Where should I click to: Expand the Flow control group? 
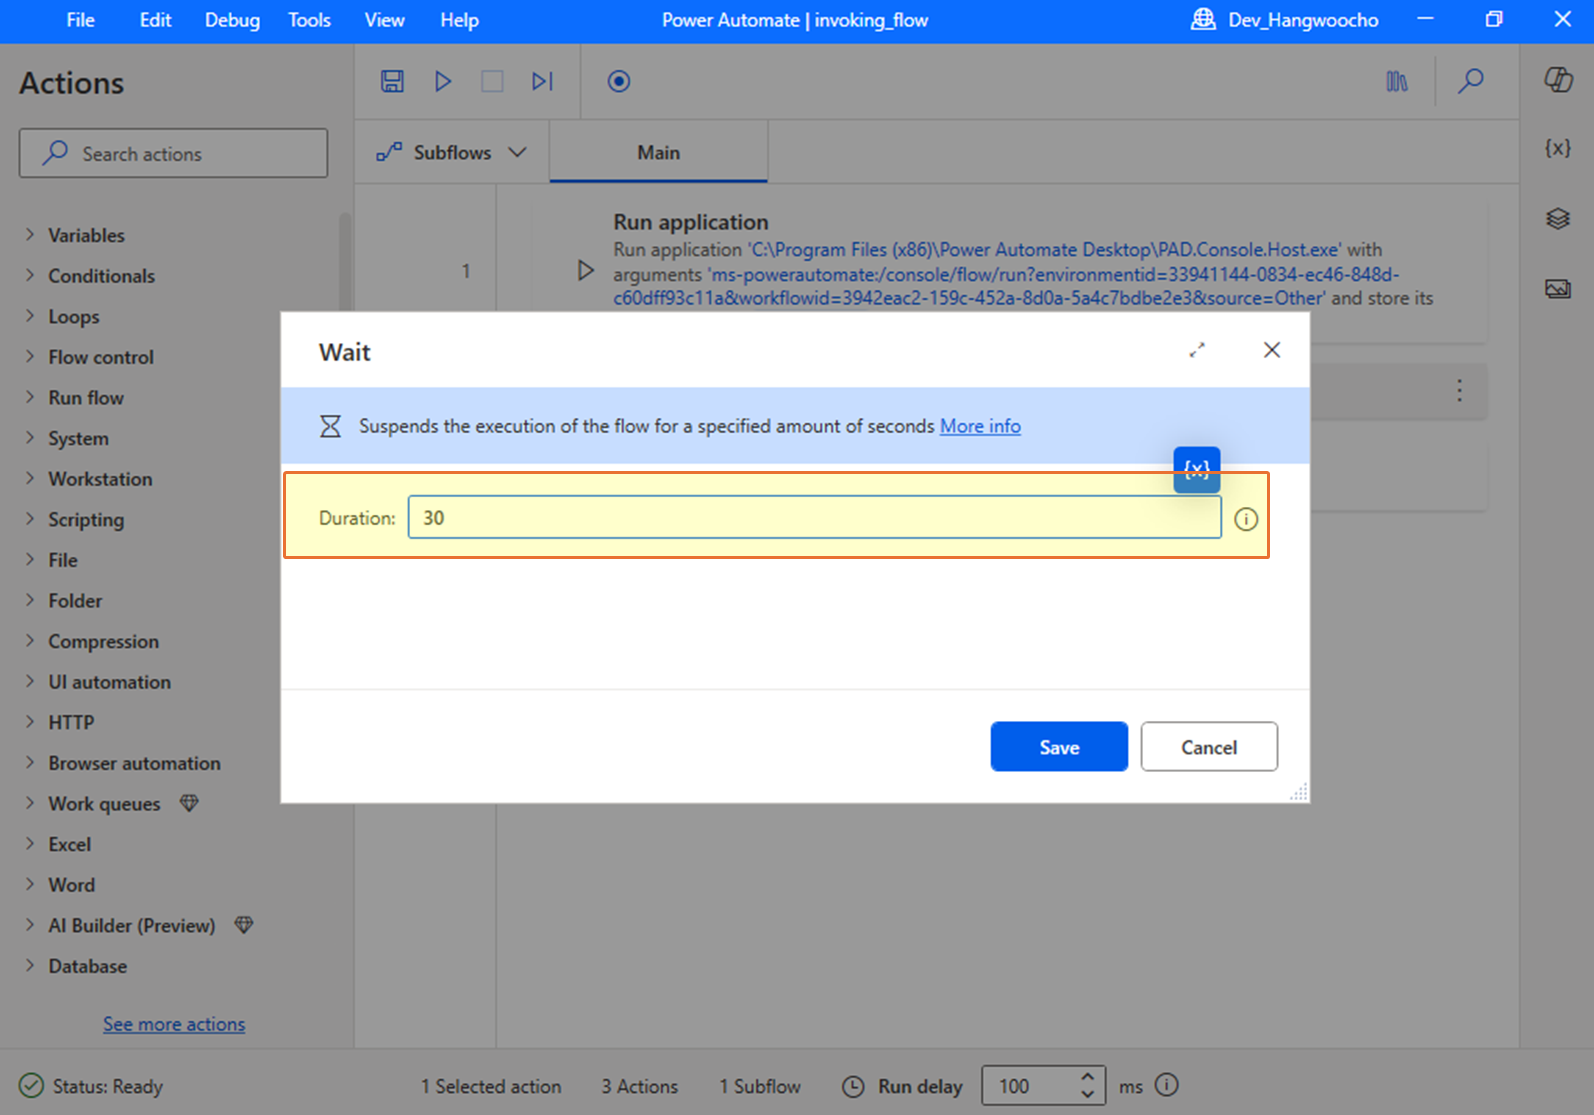coord(30,357)
